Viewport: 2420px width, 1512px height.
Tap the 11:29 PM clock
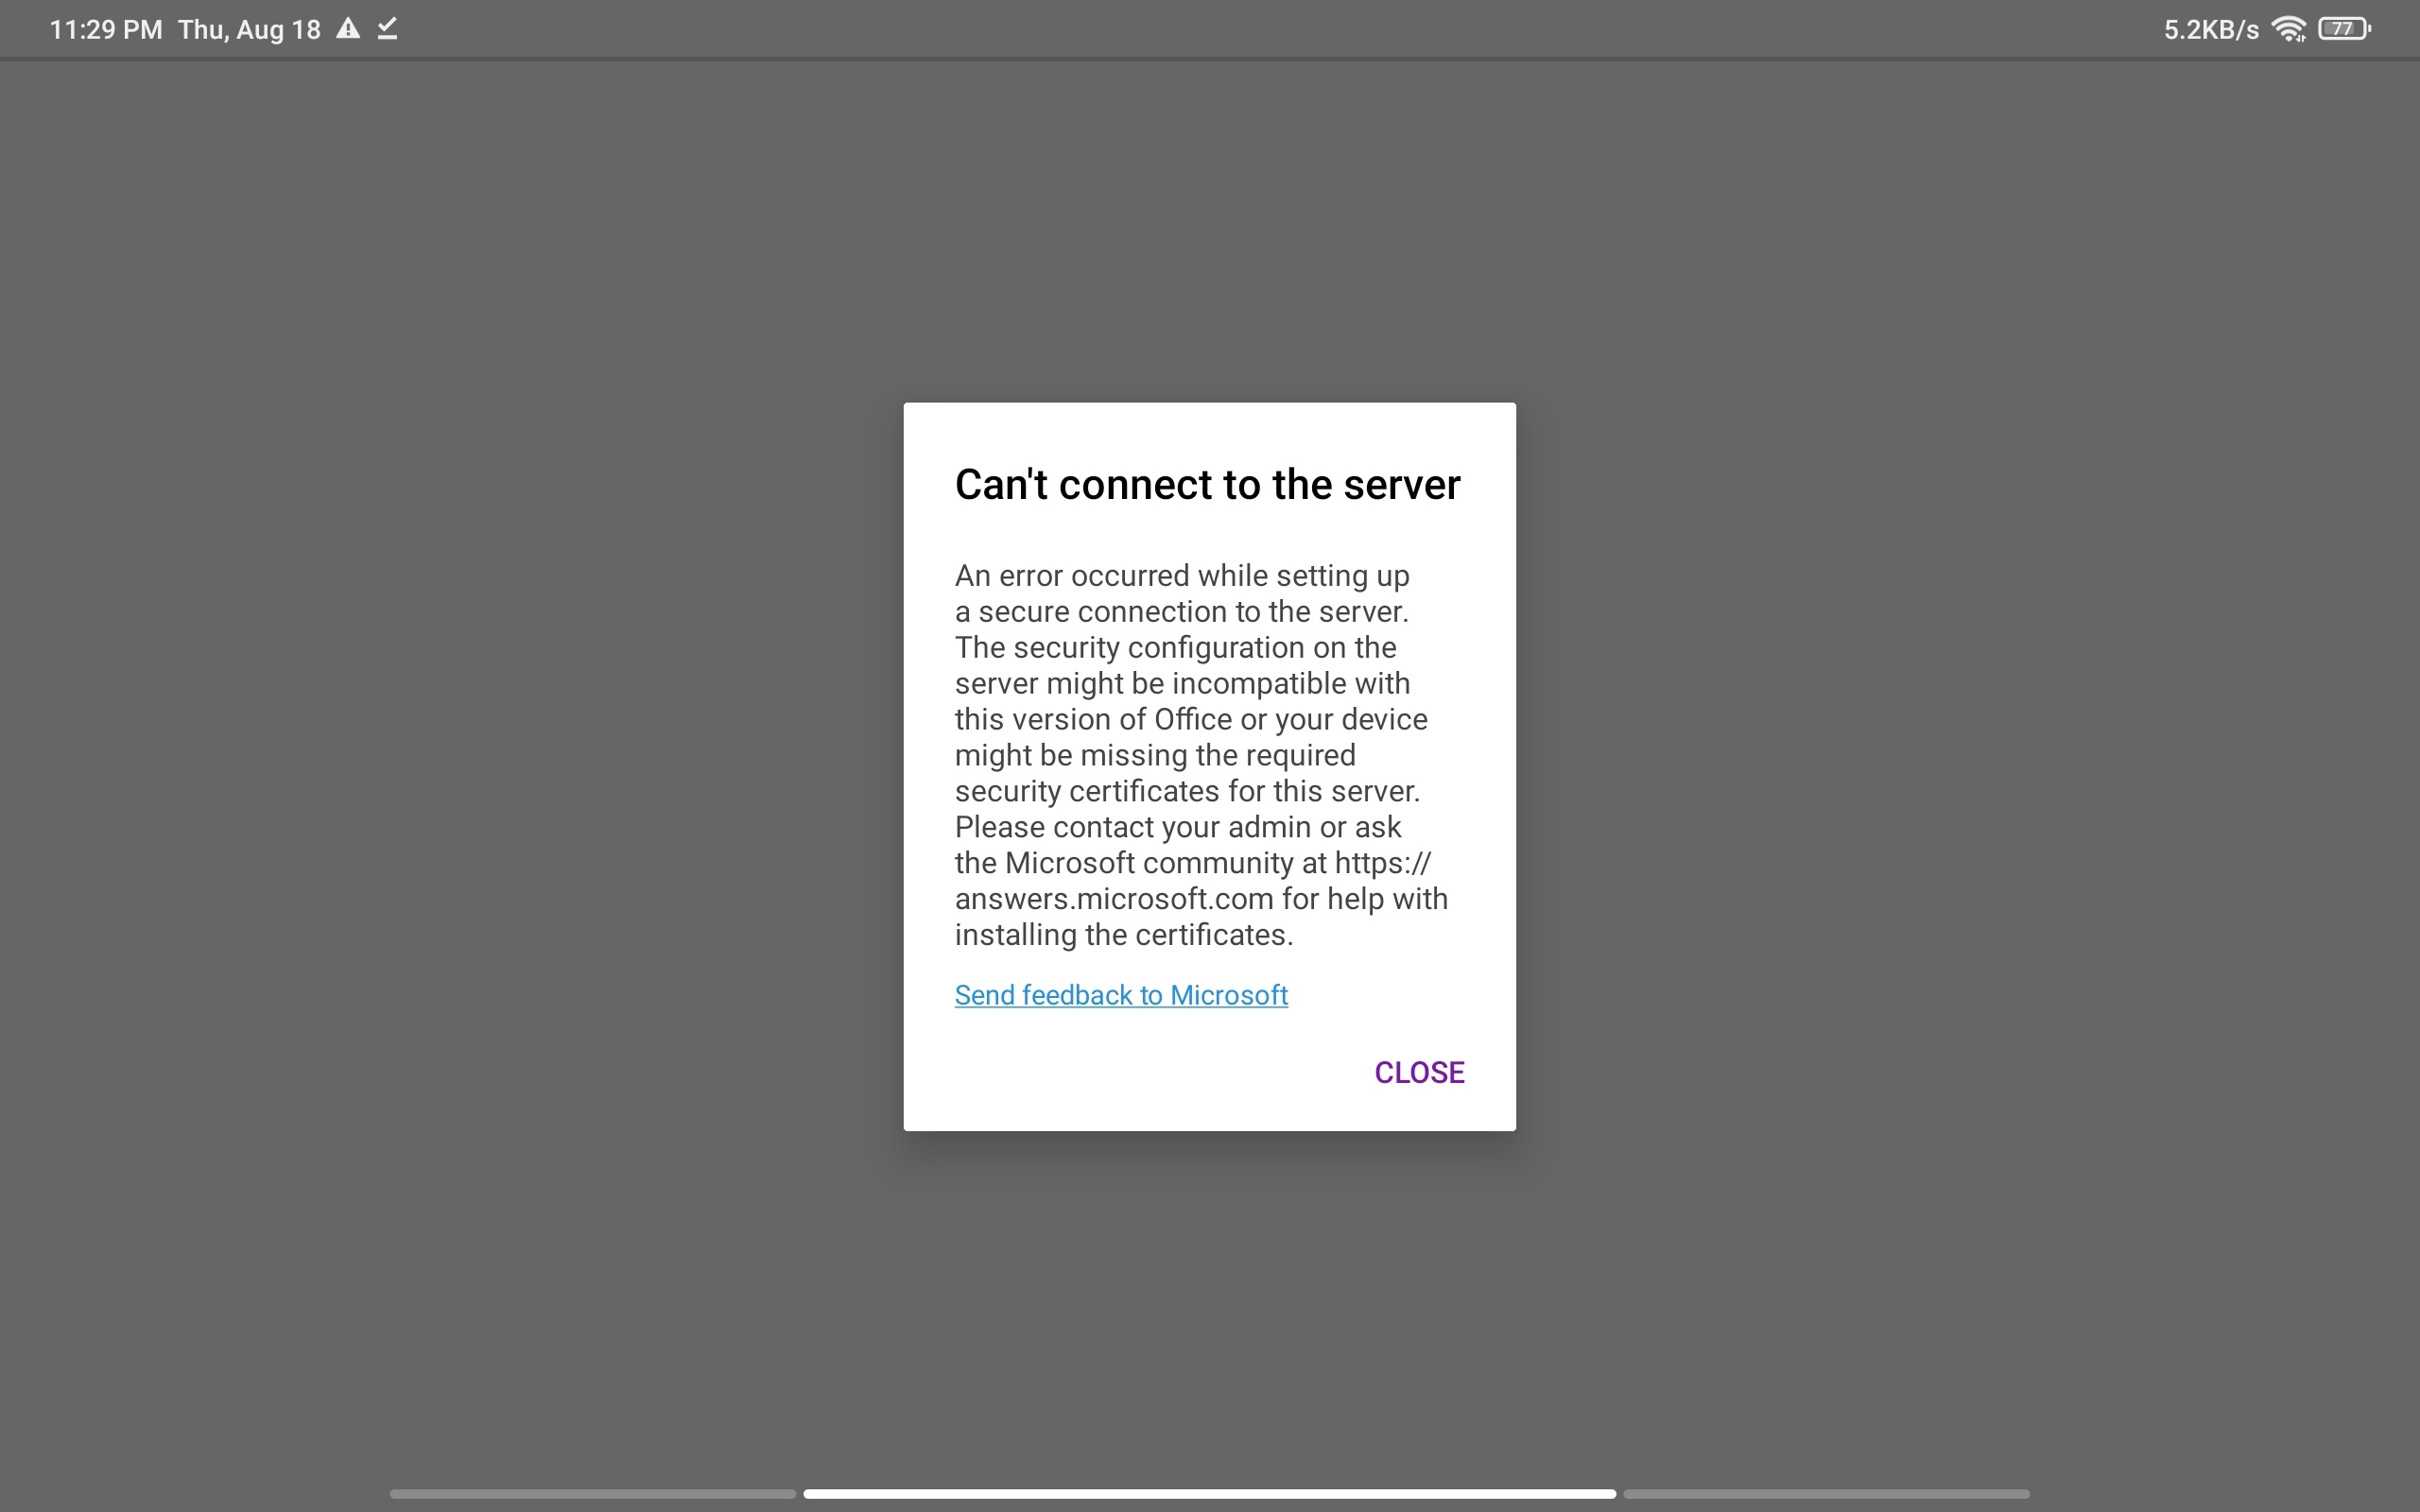click(x=106, y=30)
